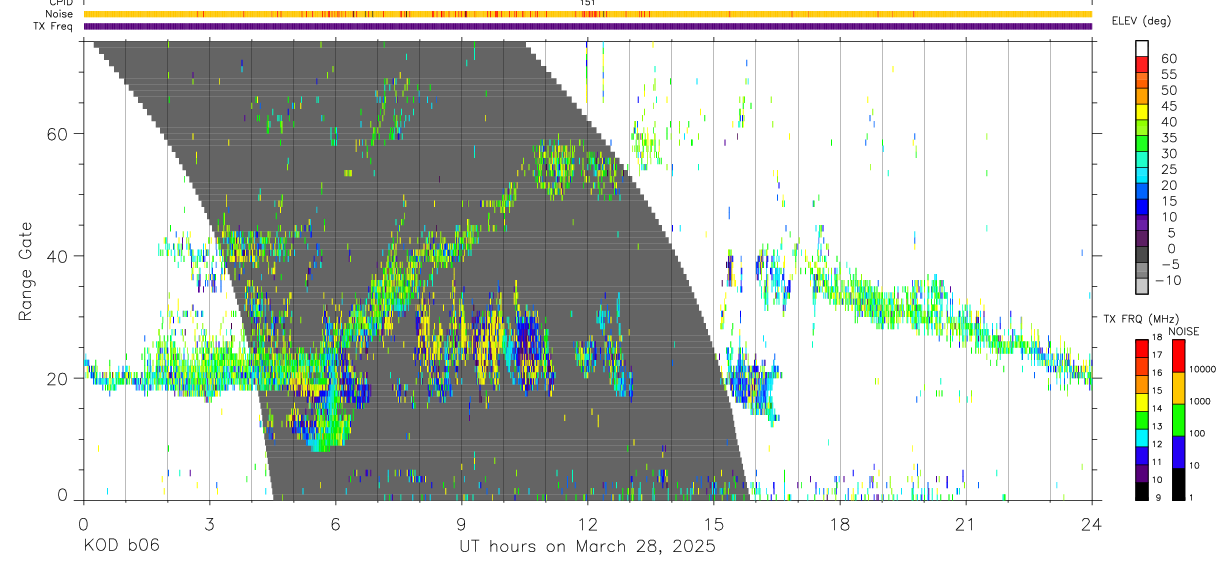
Task: Click the 'ELEV (deg)' colorbar title
Action: click(x=1142, y=21)
